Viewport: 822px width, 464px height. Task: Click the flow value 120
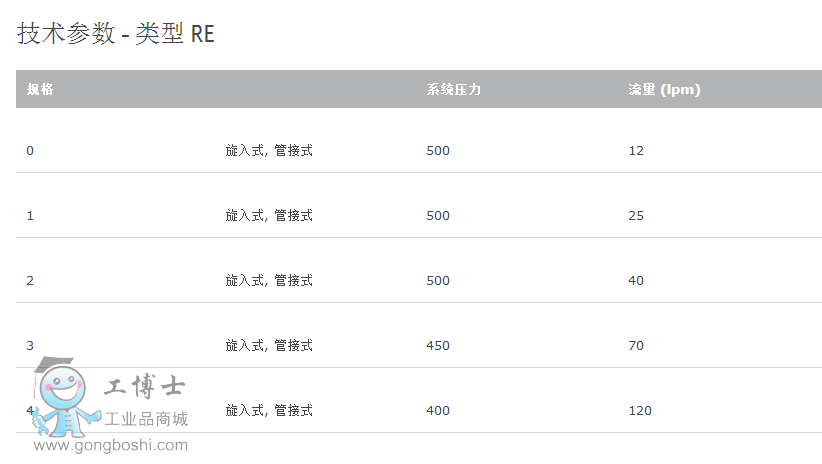[x=640, y=411]
